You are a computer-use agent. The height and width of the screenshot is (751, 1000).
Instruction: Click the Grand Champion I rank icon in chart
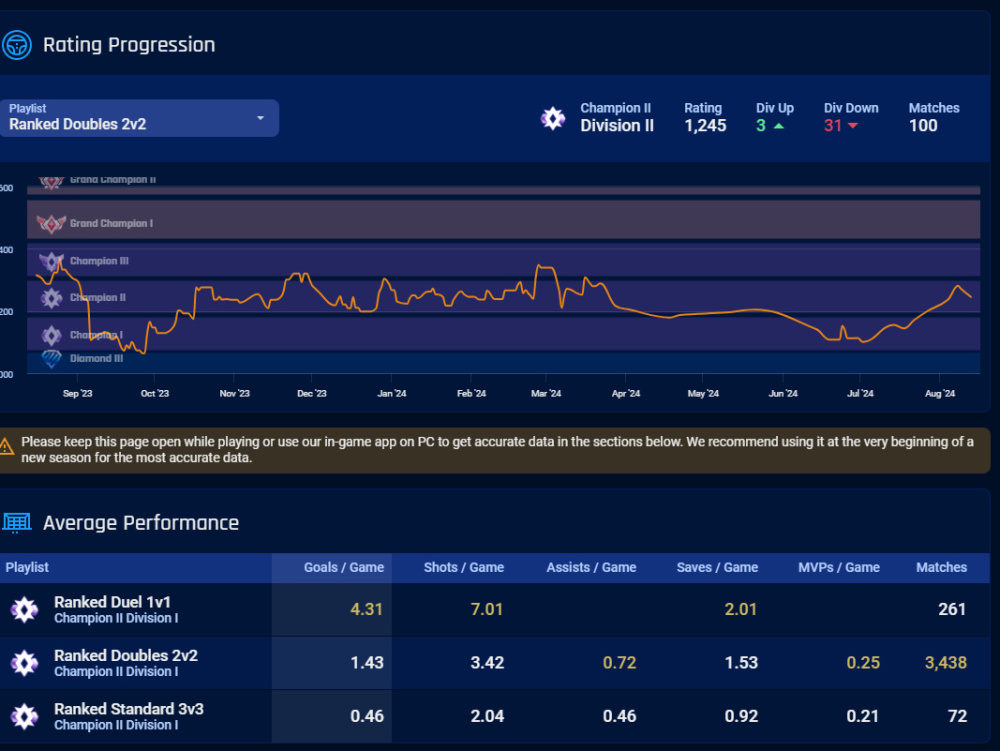click(51, 224)
